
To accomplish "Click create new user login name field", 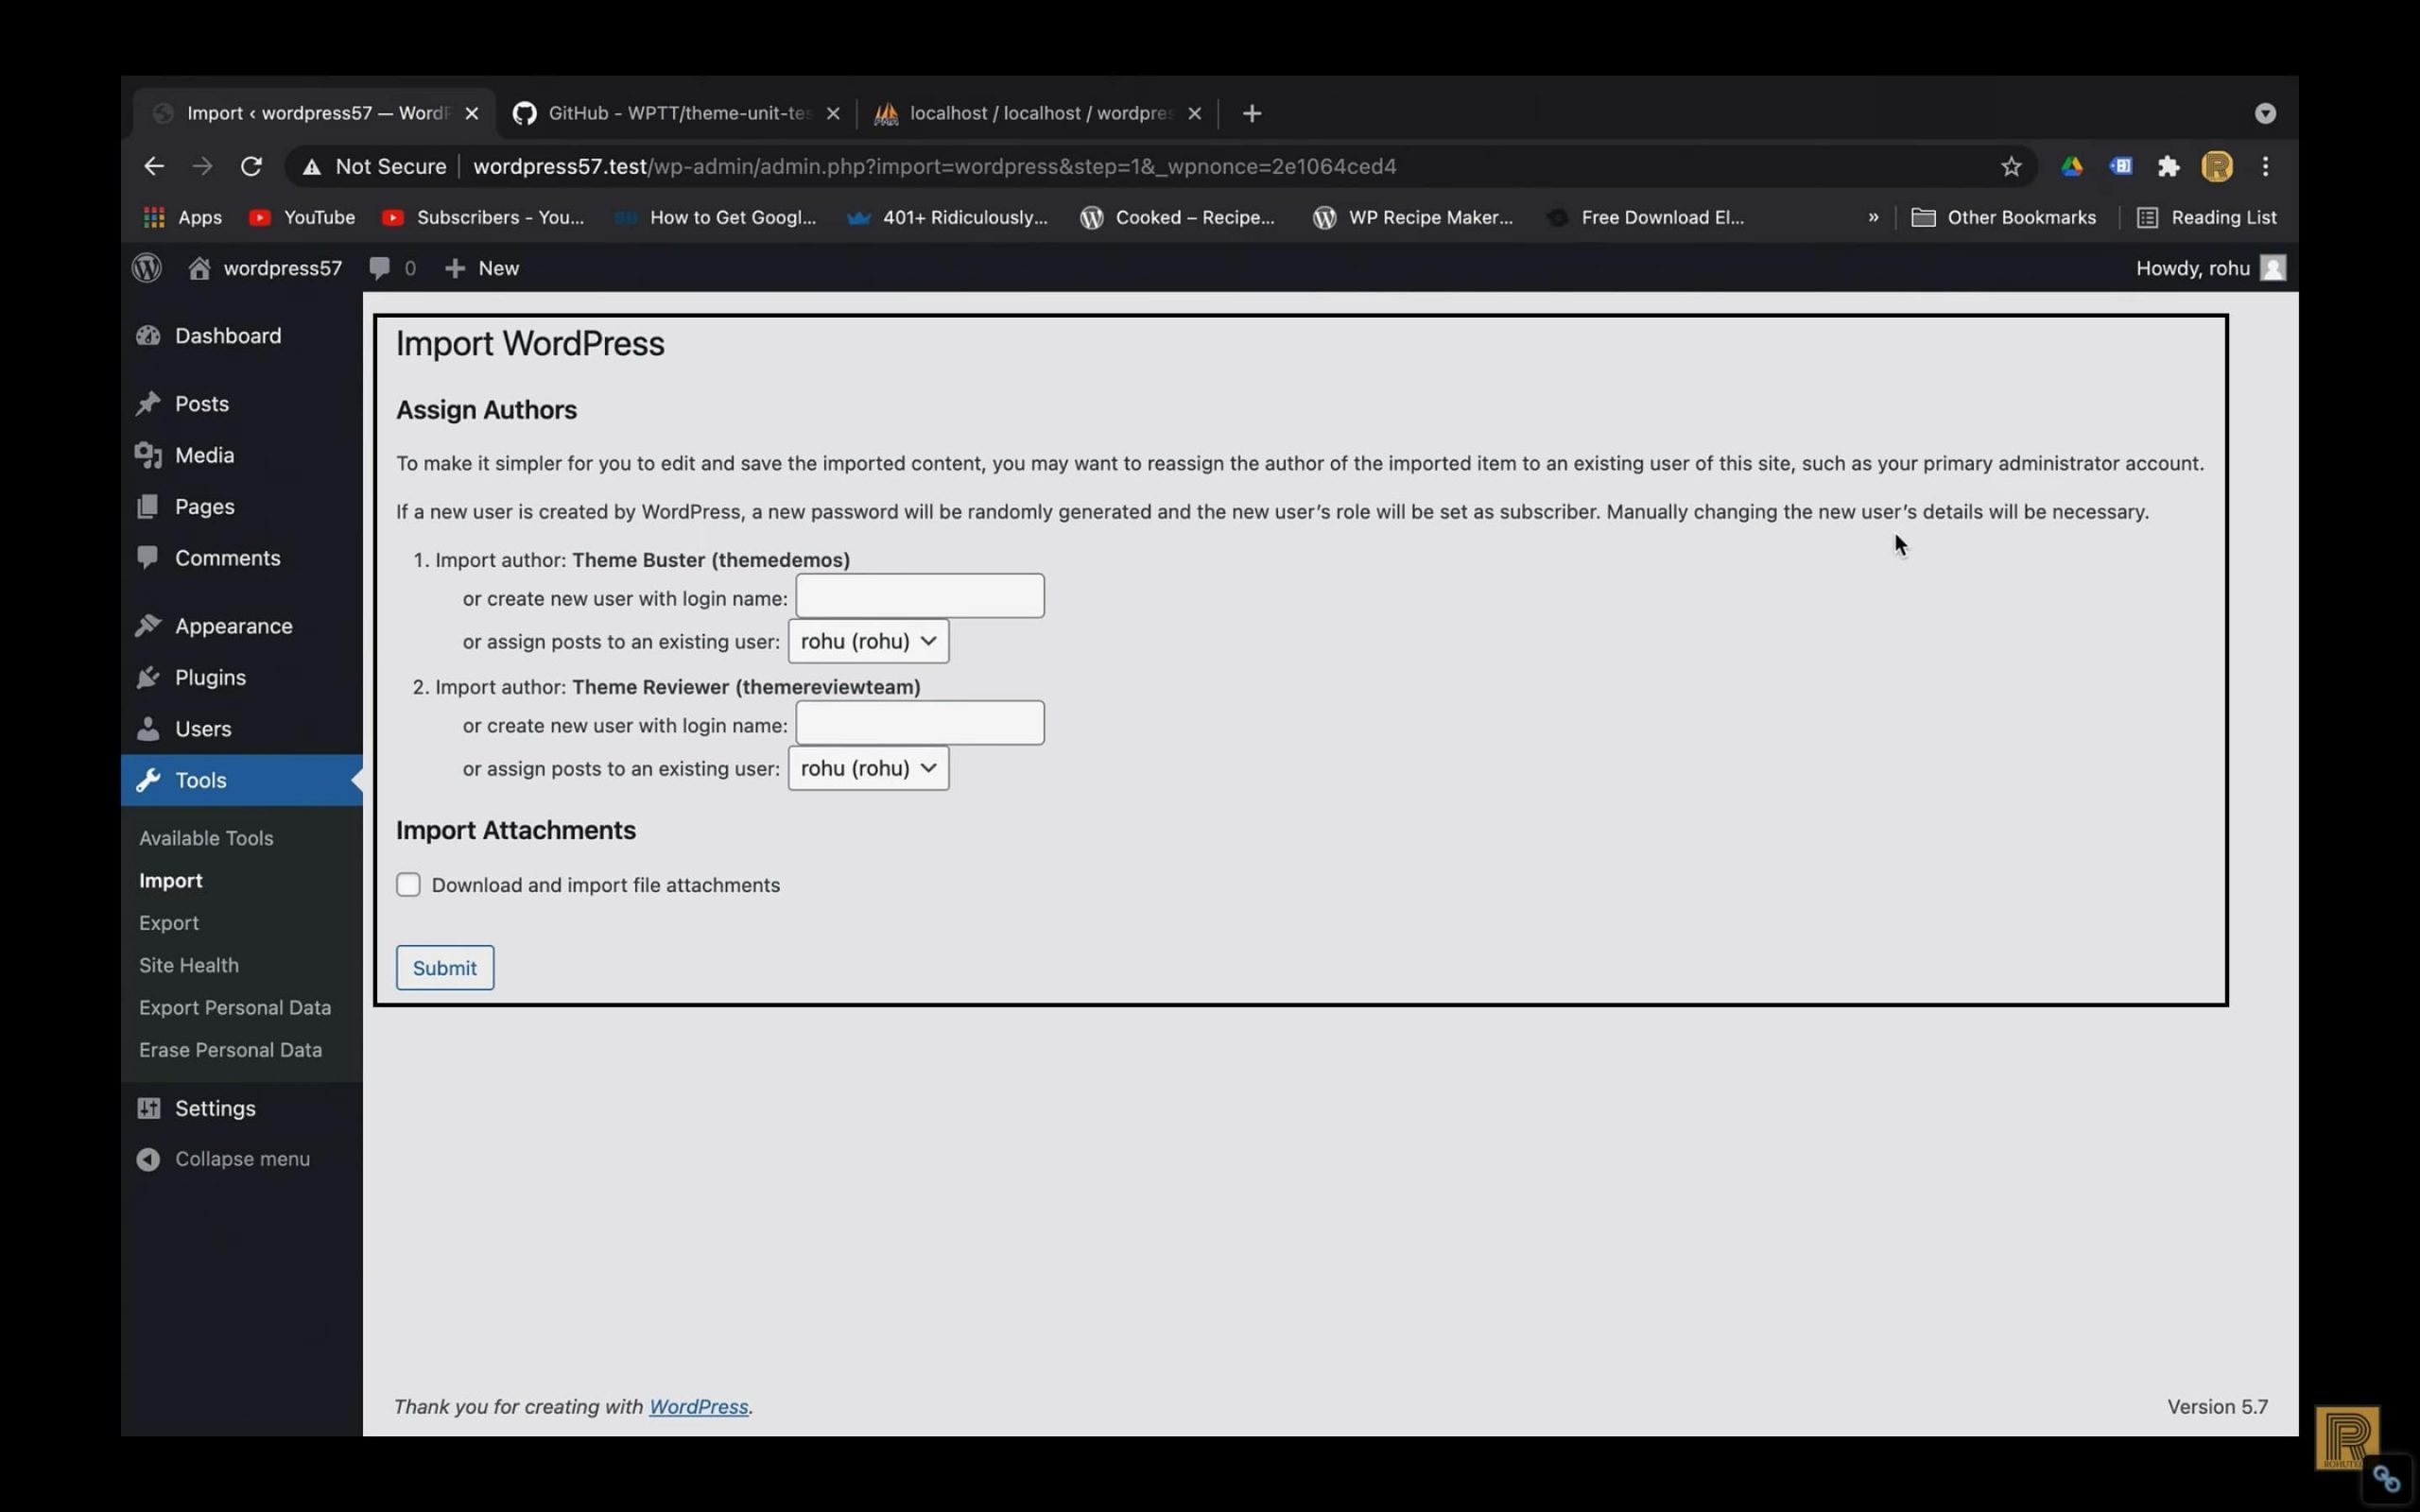I will point(918,595).
